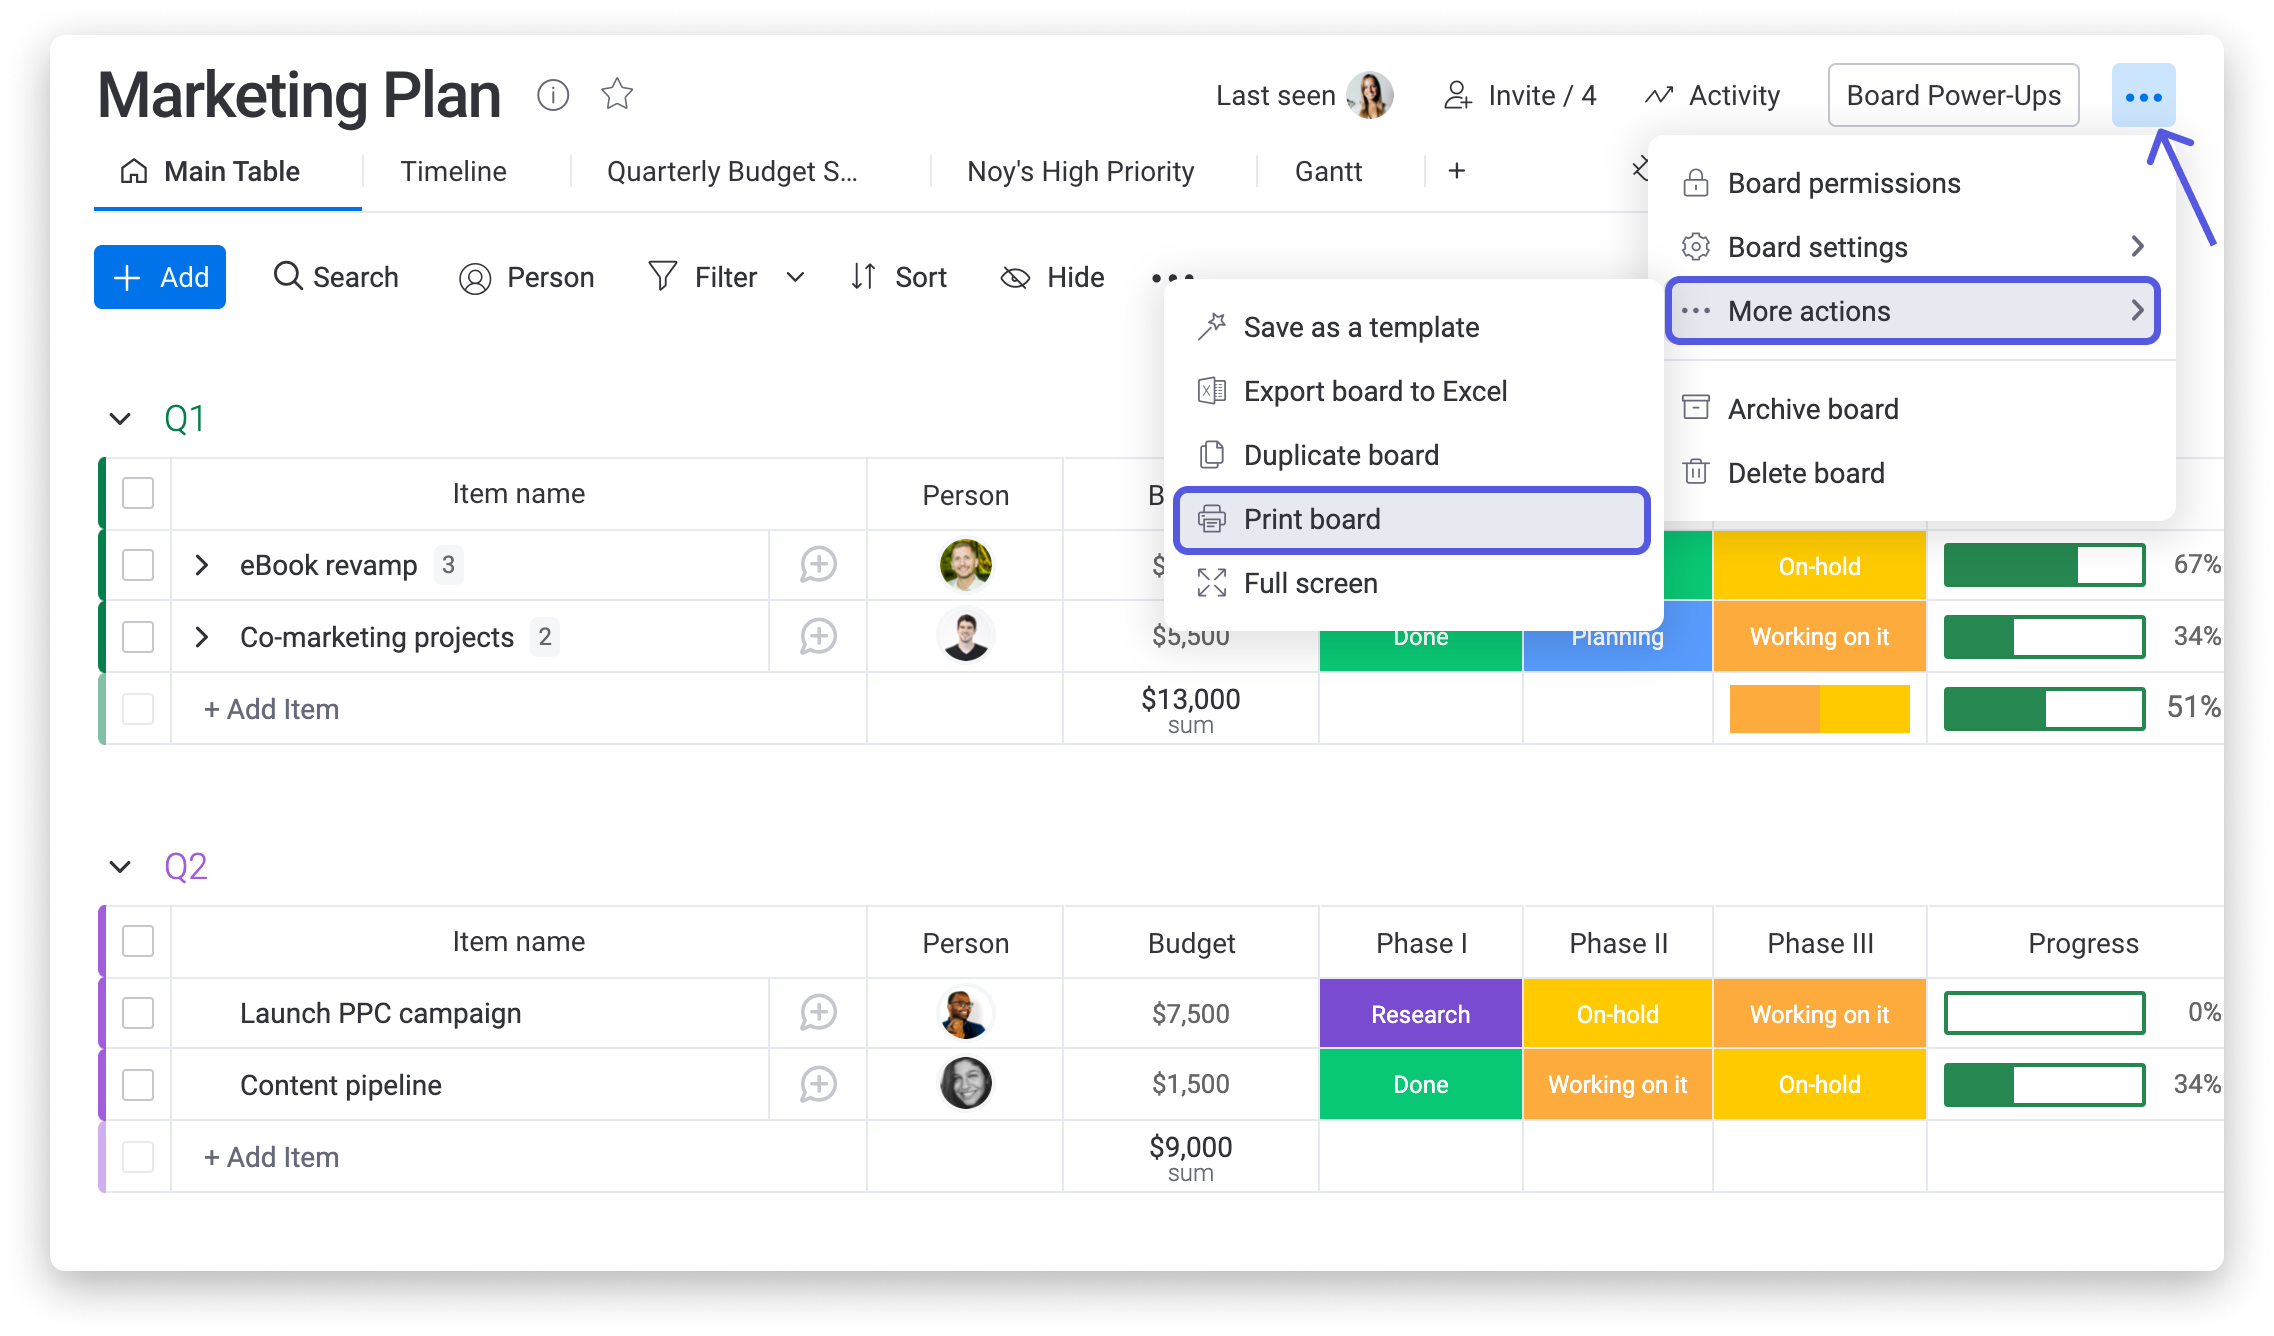
Task: Click the Last seen user avatar
Action: click(1369, 95)
